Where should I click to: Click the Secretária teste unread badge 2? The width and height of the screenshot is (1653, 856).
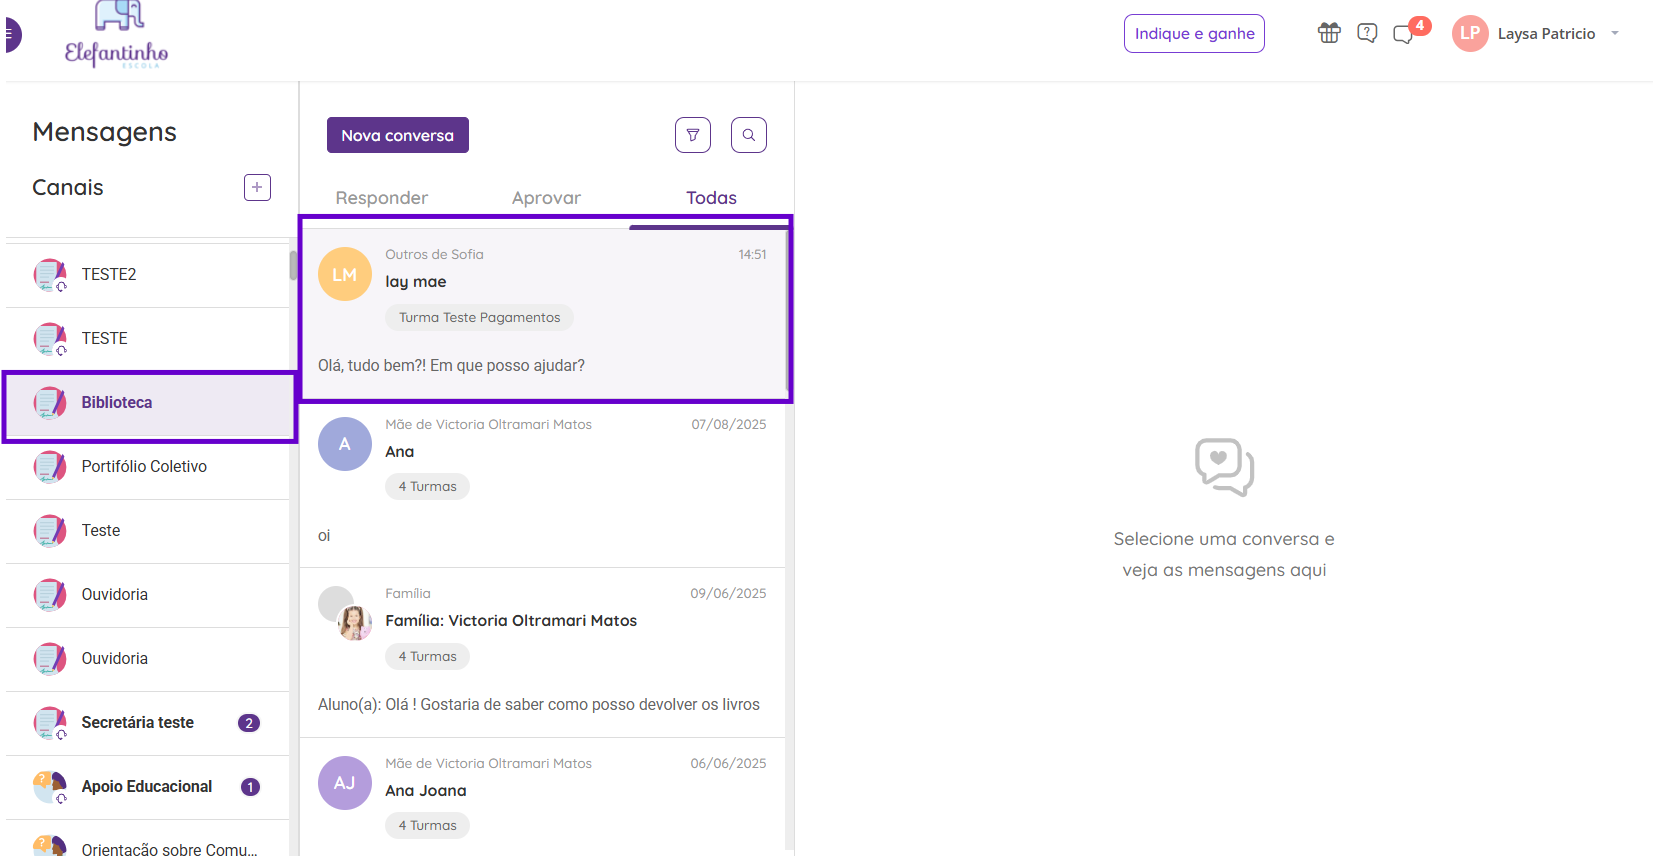(x=249, y=723)
